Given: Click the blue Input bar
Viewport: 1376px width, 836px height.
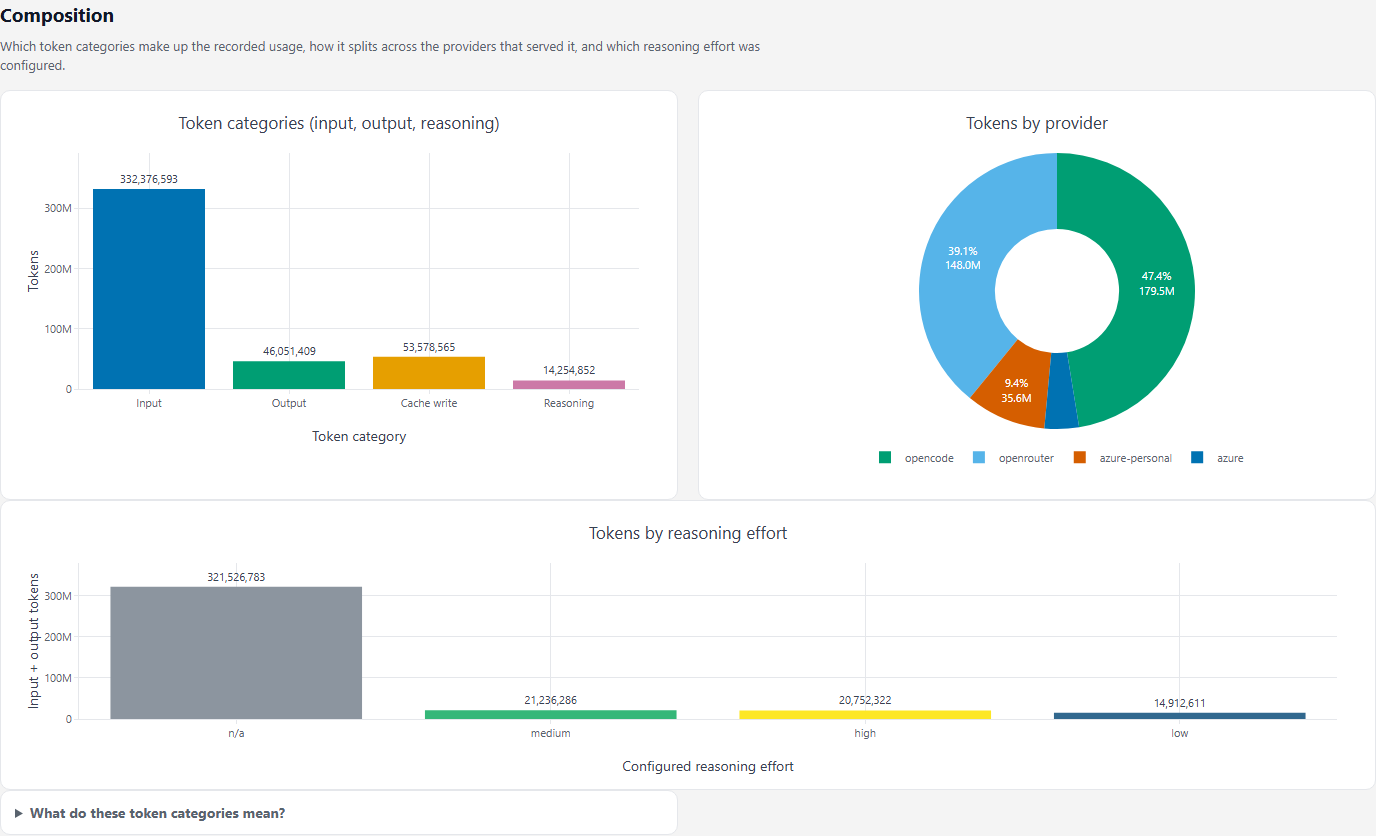Looking at the screenshot, I should (x=149, y=289).
